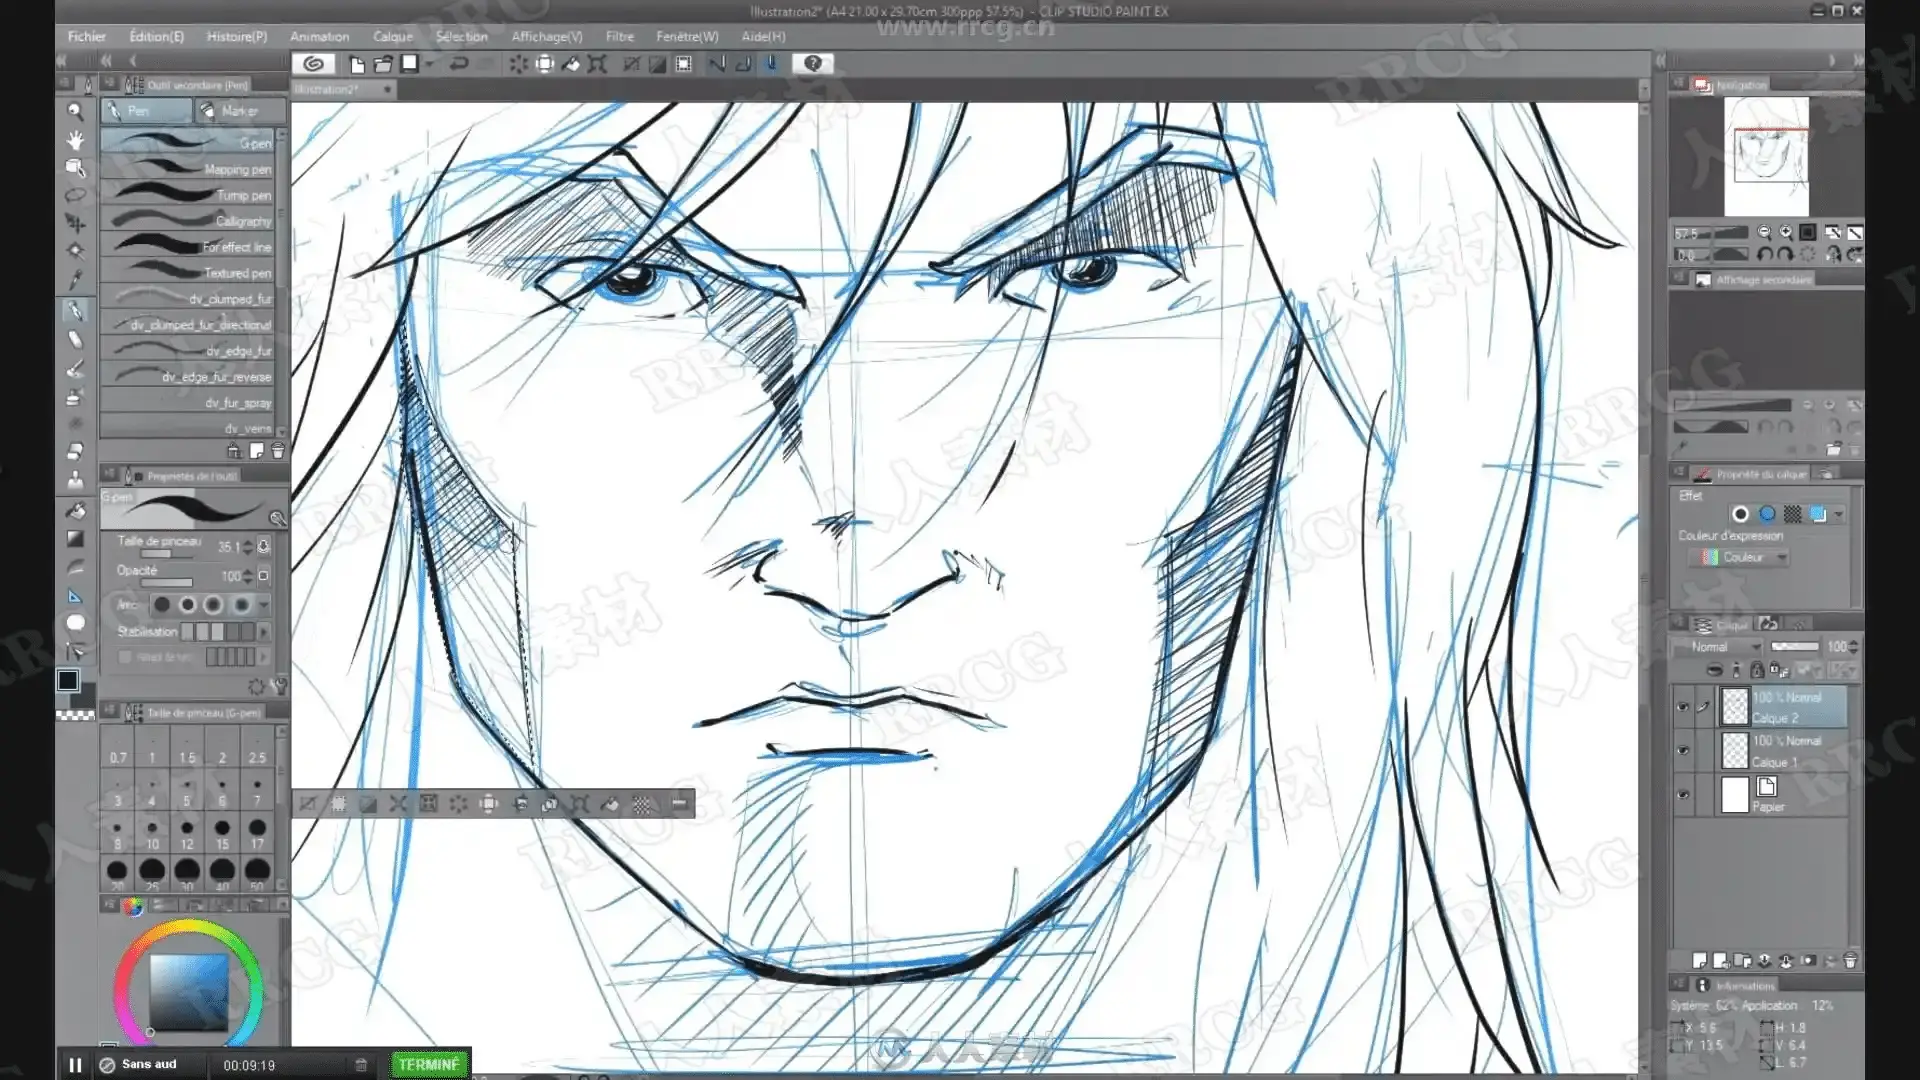
Task: Open the Calque menu
Action: point(393,36)
